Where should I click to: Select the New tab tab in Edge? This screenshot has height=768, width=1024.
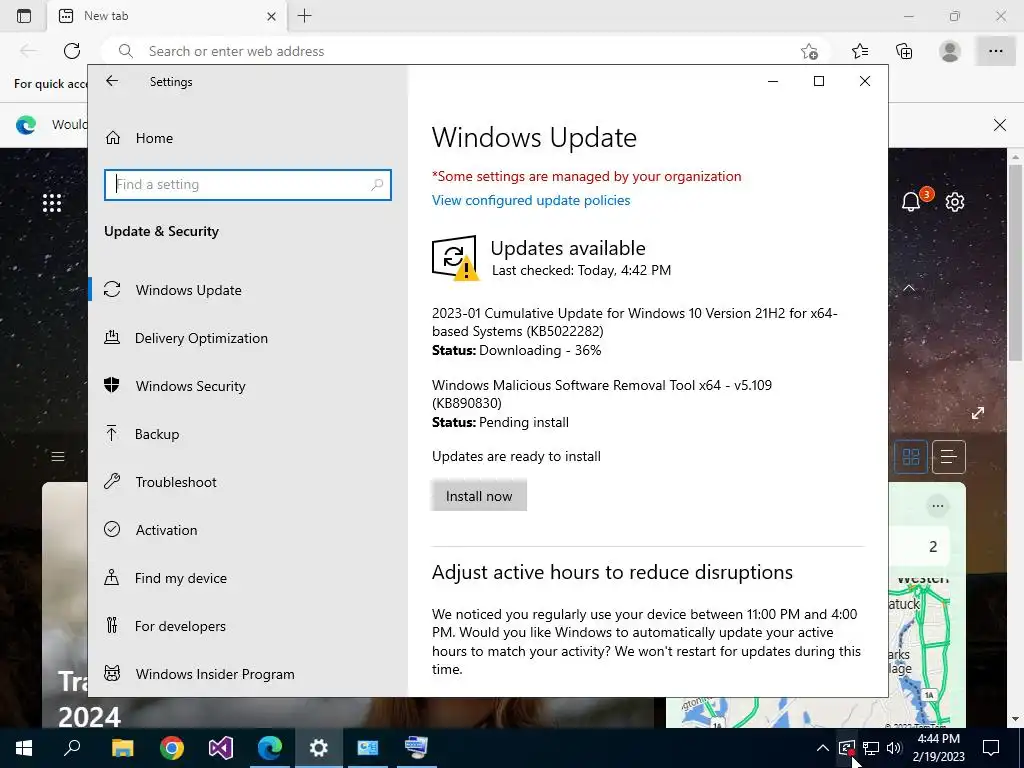(x=167, y=16)
